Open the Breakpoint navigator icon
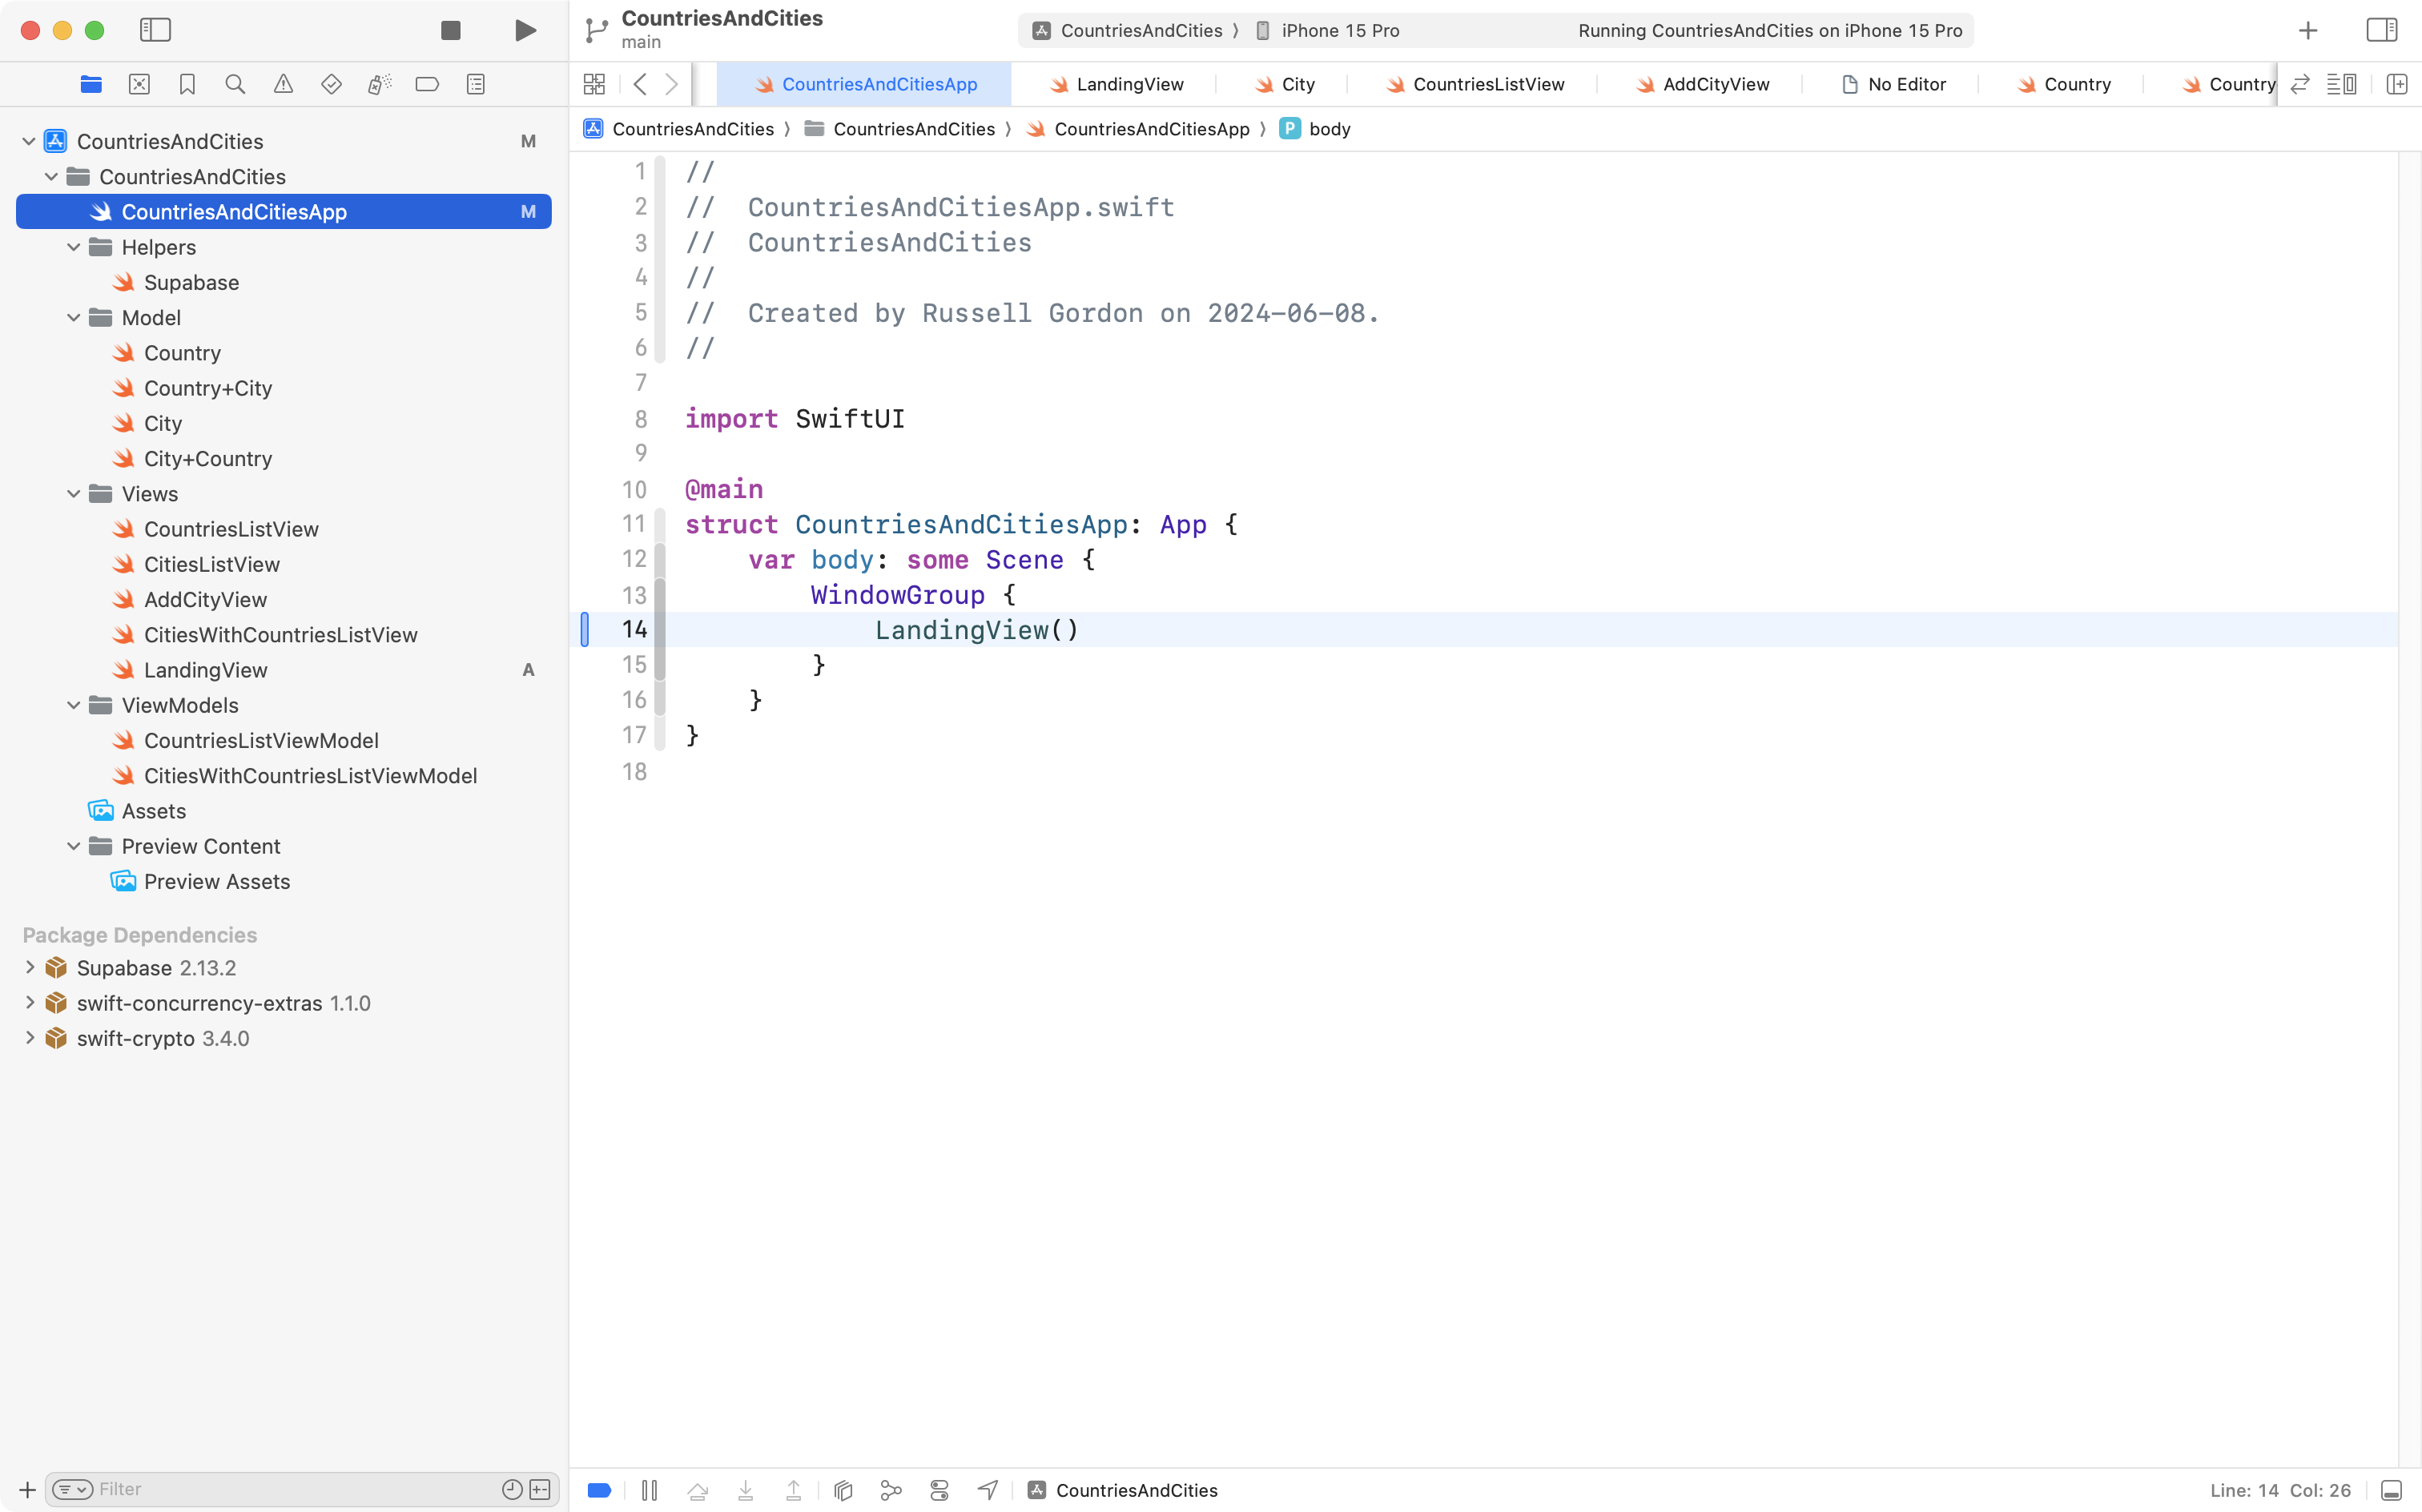Viewport: 2422px width, 1512px height. tap(427, 84)
